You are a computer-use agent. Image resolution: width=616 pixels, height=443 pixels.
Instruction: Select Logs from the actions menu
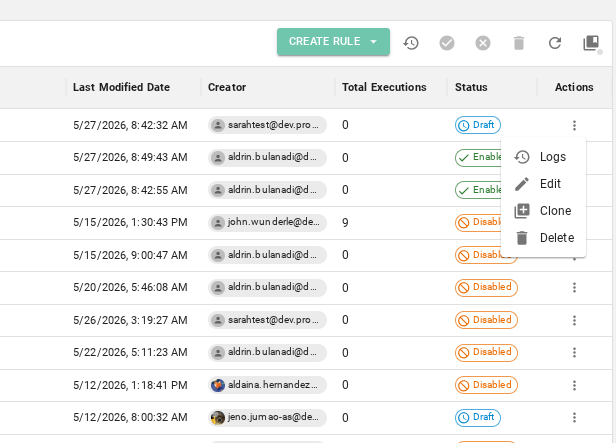pos(543,157)
